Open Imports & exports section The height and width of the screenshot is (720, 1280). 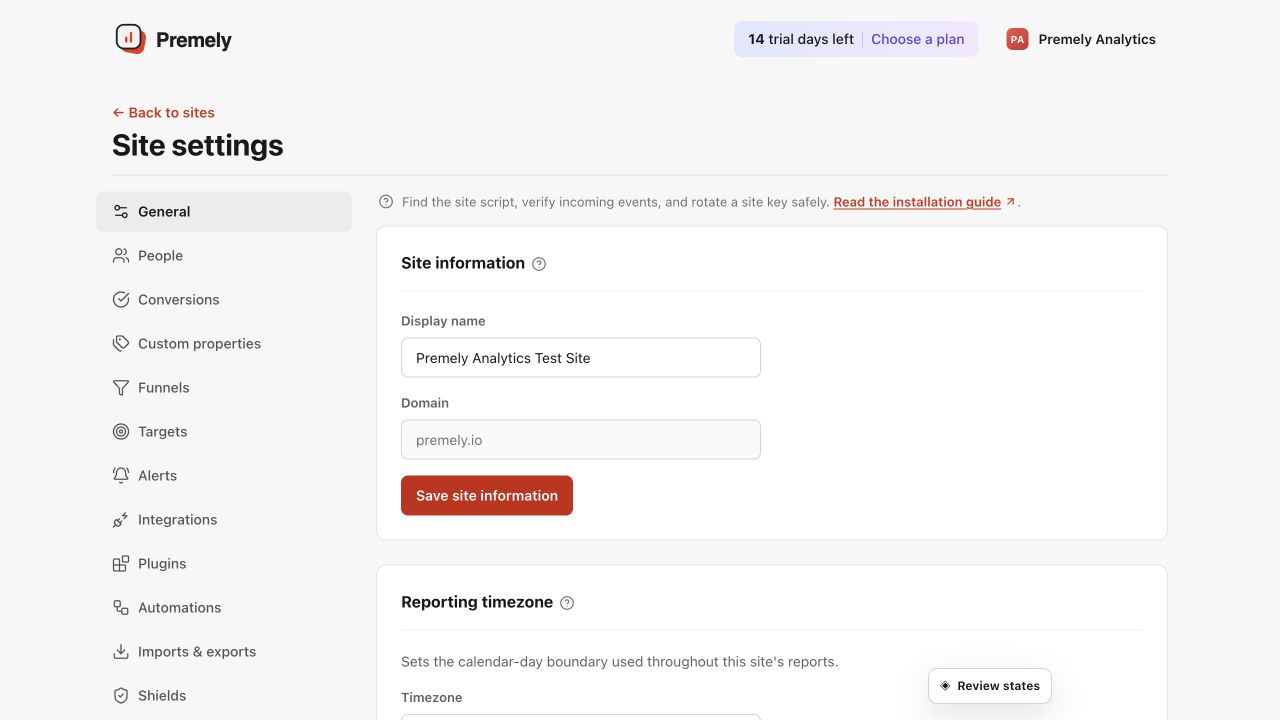tap(224, 652)
